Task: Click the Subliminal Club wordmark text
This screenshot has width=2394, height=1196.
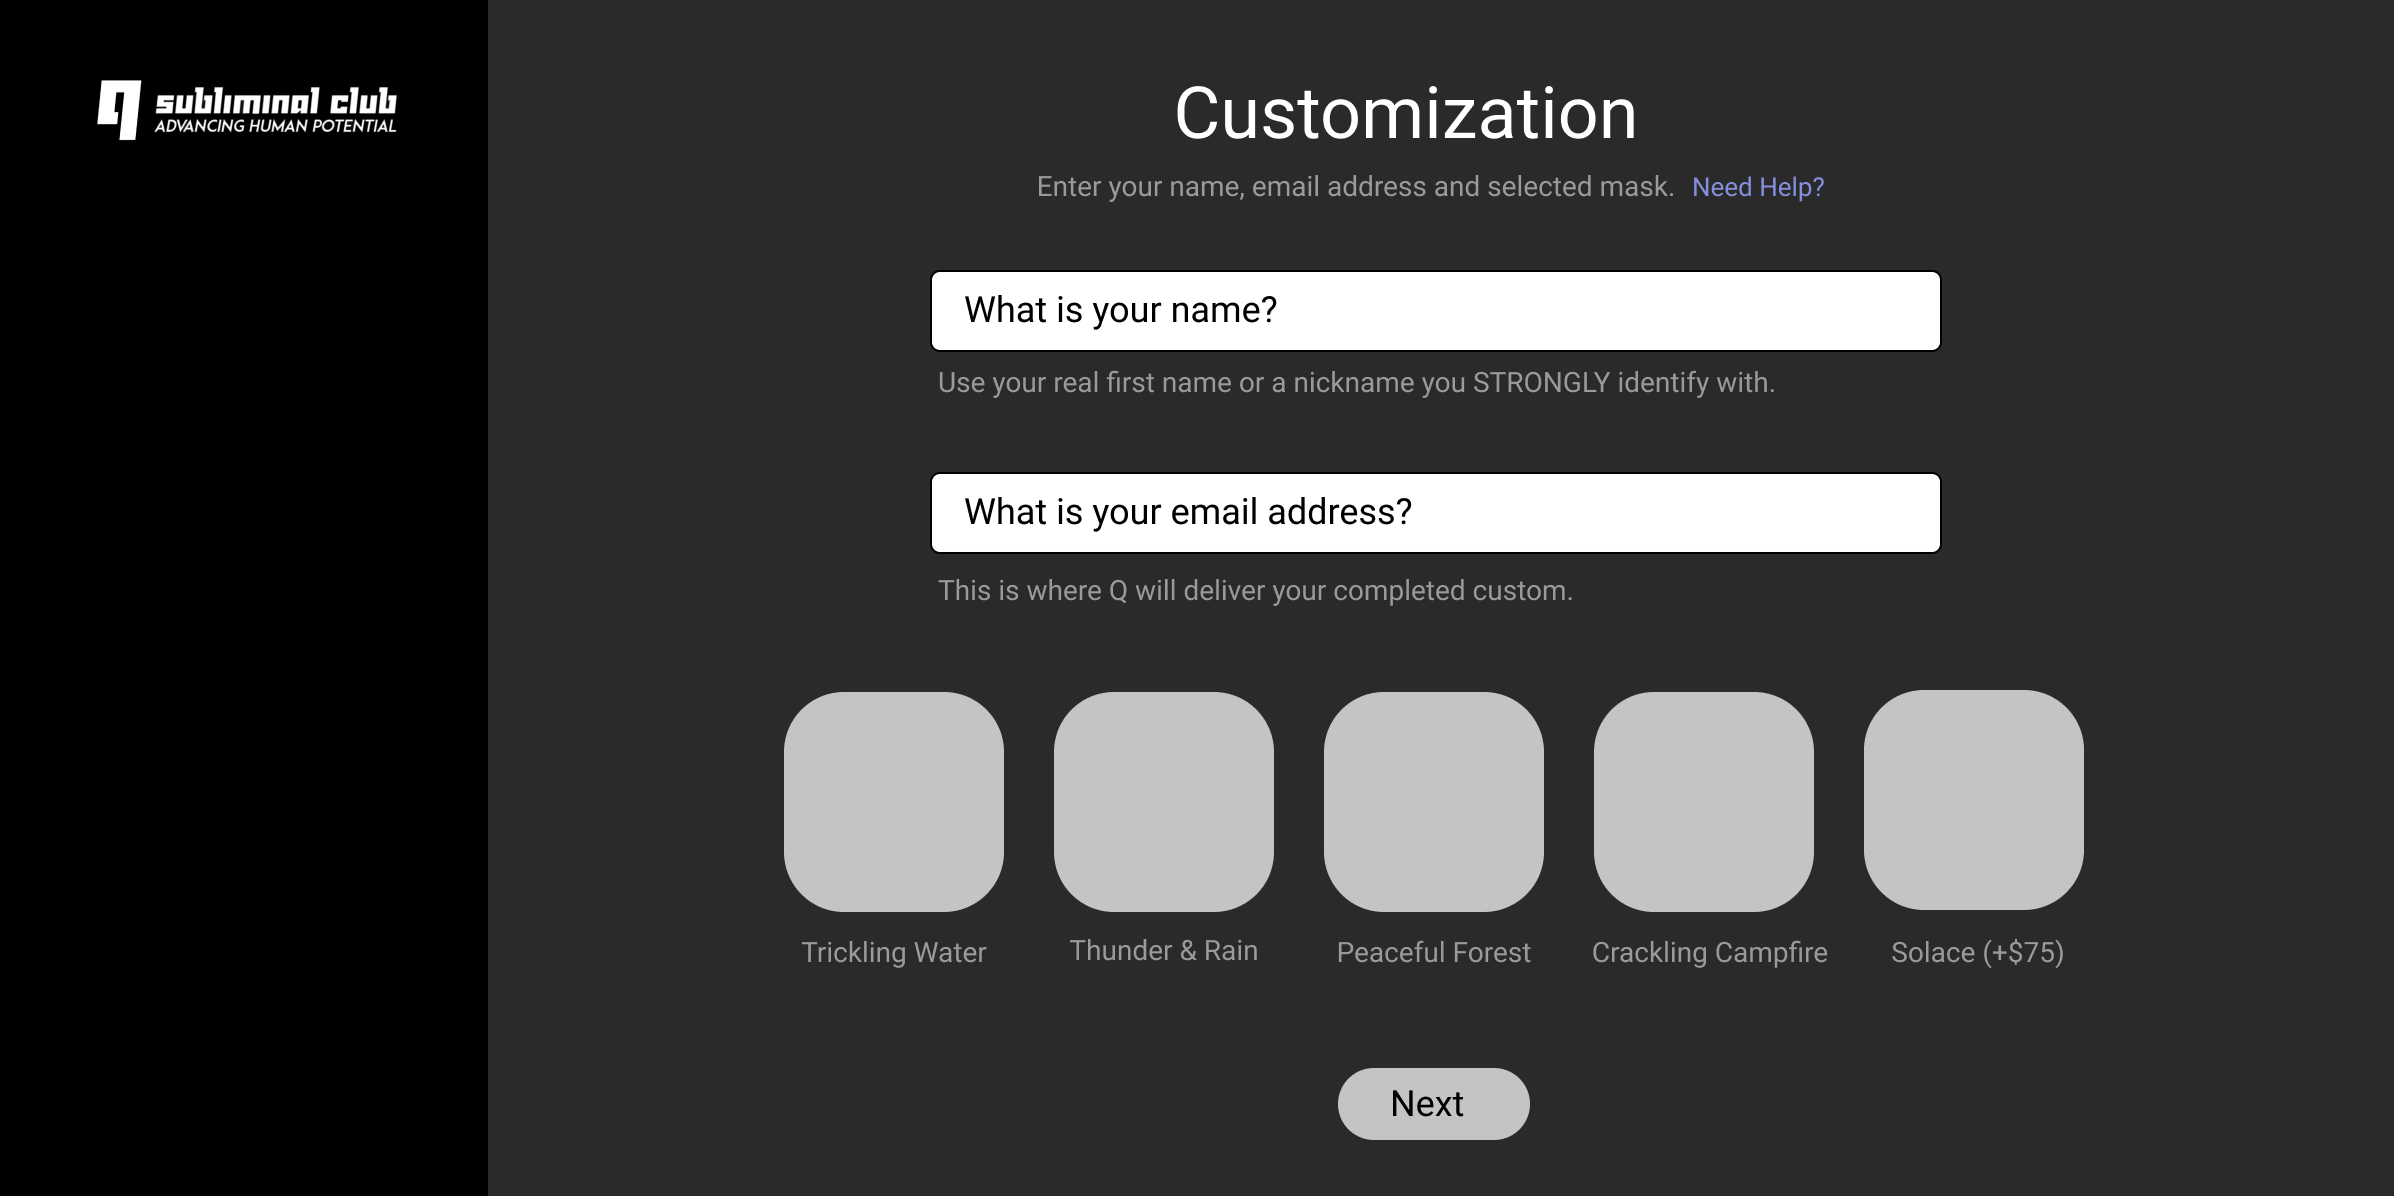Action: pos(276,101)
